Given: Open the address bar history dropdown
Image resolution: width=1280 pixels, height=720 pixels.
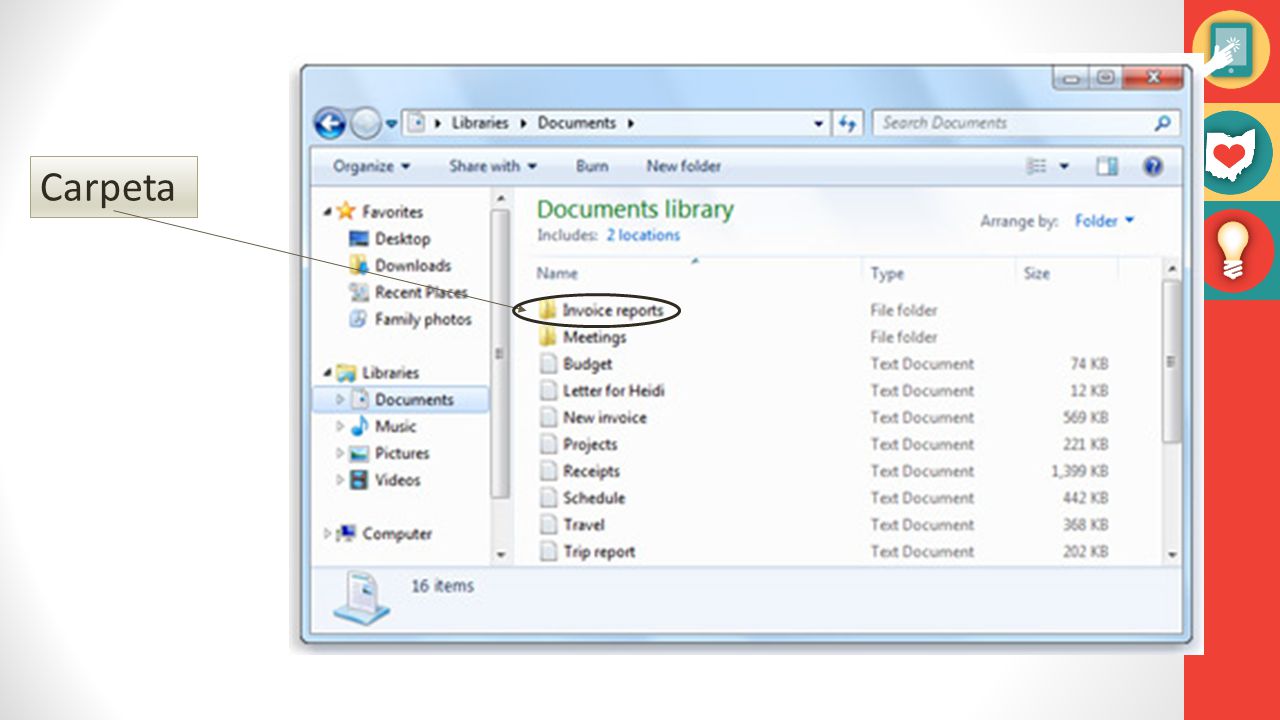Looking at the screenshot, I should pos(819,124).
